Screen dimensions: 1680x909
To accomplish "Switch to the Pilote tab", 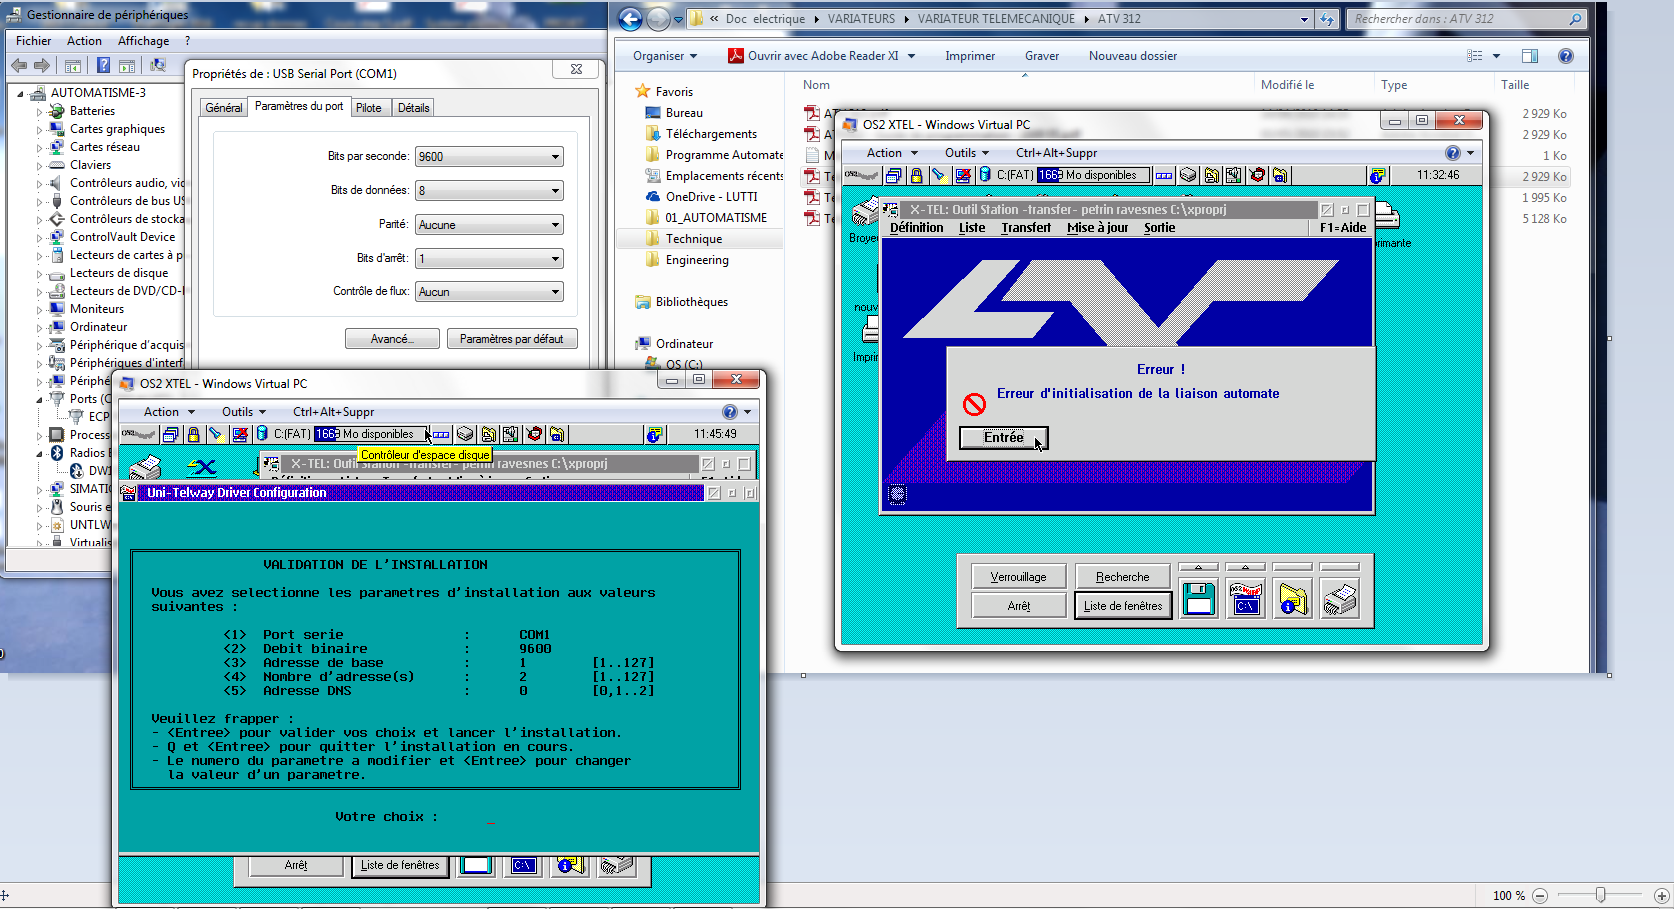I will coord(368,108).
